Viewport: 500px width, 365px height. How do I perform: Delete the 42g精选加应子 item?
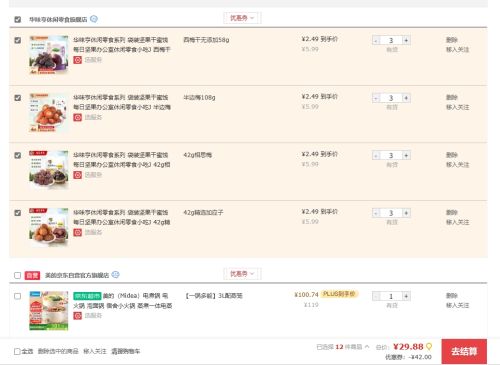tap(452, 212)
